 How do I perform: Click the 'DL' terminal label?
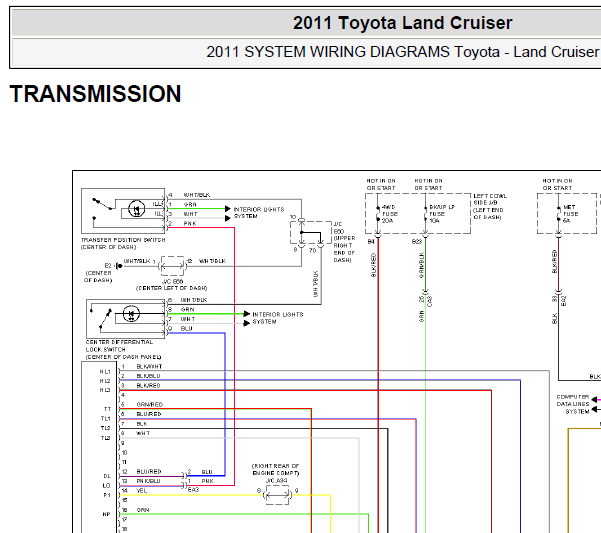(x=107, y=476)
